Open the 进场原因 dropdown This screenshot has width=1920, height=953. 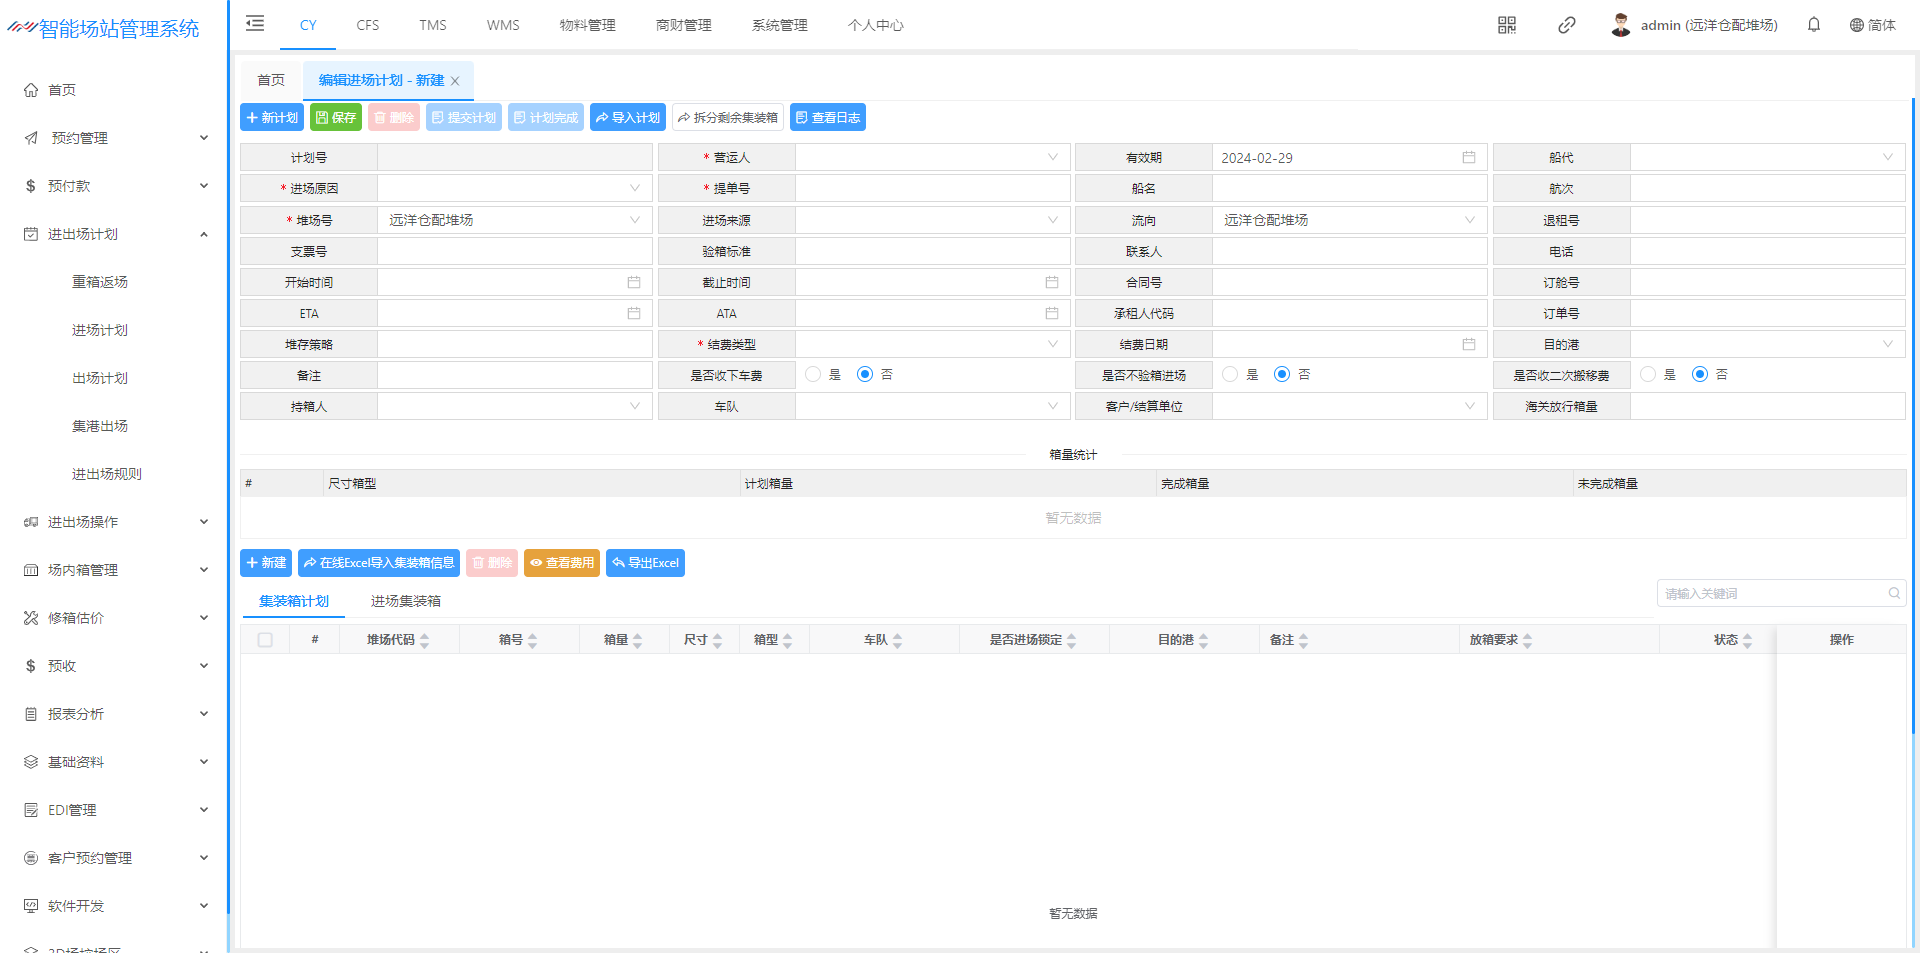(x=514, y=189)
